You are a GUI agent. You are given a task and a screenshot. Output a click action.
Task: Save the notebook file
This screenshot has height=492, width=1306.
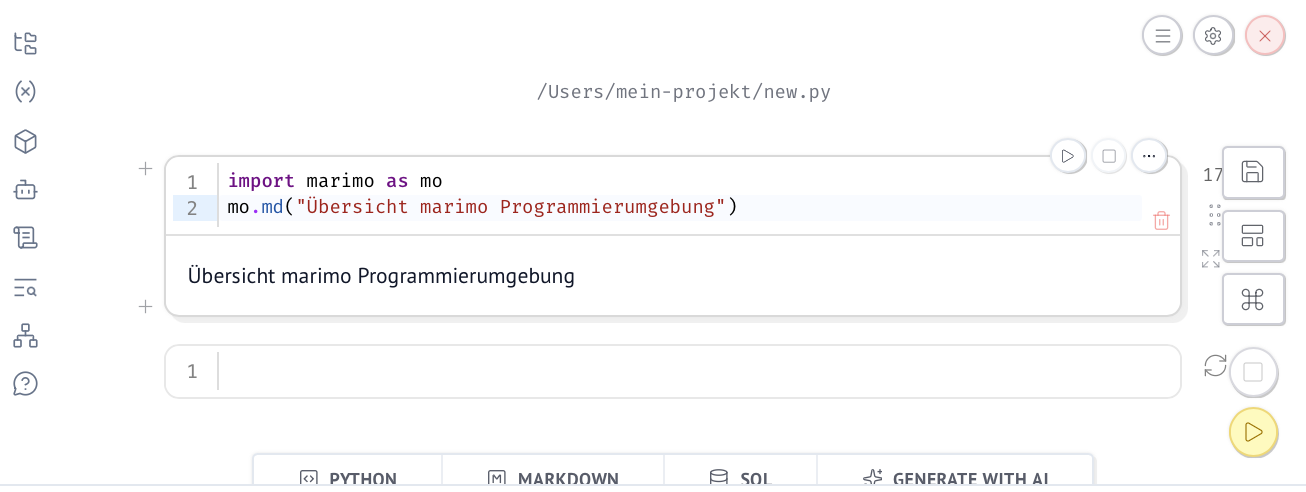click(1253, 173)
